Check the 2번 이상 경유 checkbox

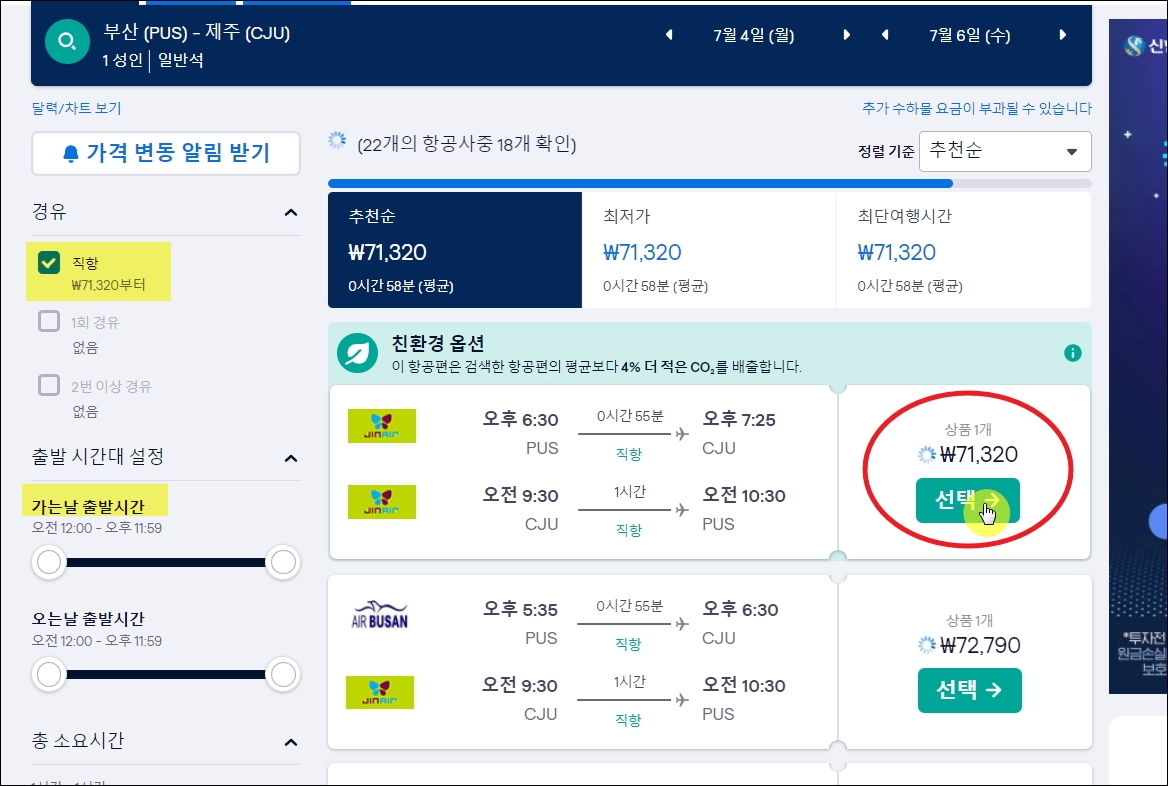tap(49, 385)
